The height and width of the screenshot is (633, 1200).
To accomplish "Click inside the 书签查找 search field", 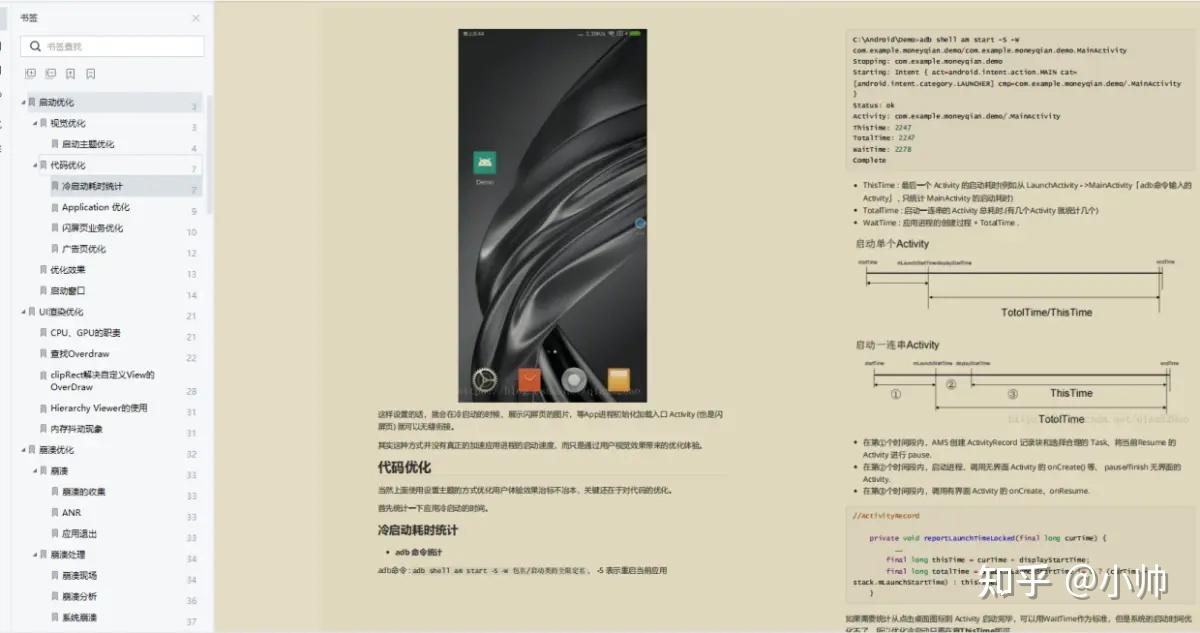I will click(110, 46).
